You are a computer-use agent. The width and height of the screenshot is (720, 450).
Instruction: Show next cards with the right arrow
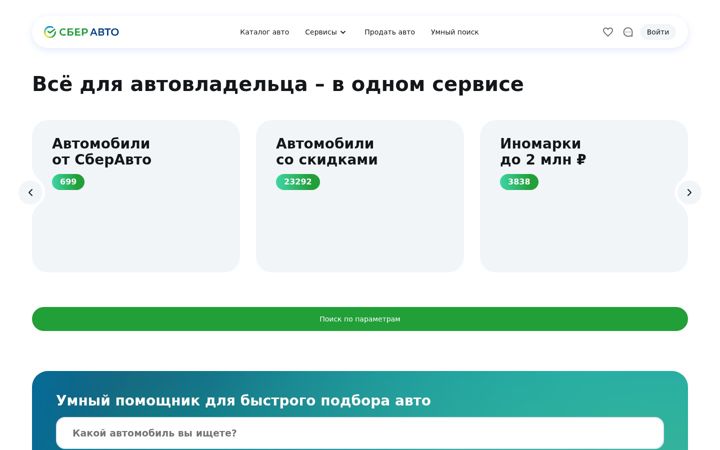pyautogui.click(x=689, y=192)
